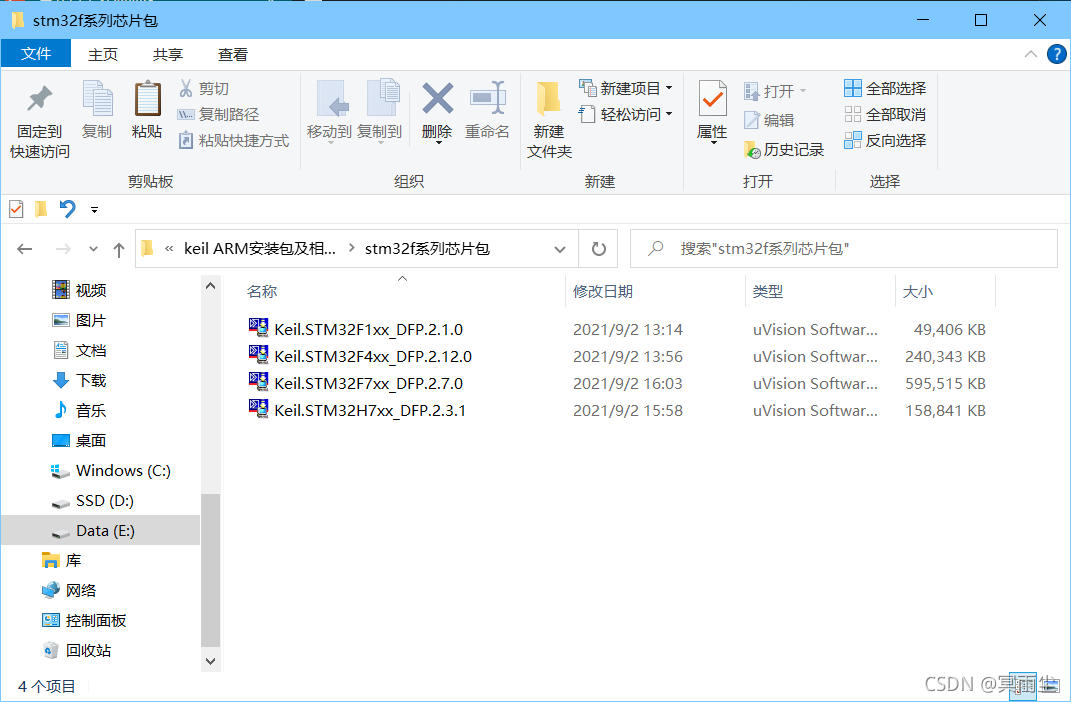Create a New folder (新建文件夹)
This screenshot has height=702, width=1071.
[549, 121]
